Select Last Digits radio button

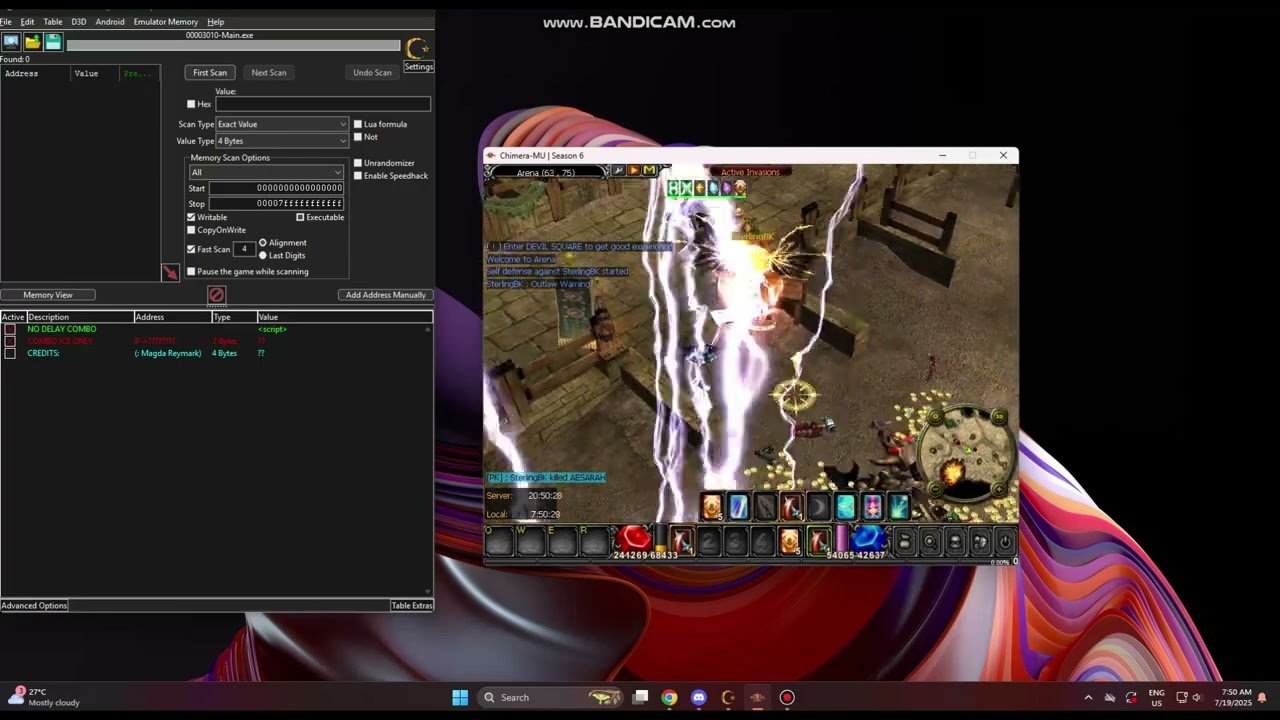click(263, 256)
